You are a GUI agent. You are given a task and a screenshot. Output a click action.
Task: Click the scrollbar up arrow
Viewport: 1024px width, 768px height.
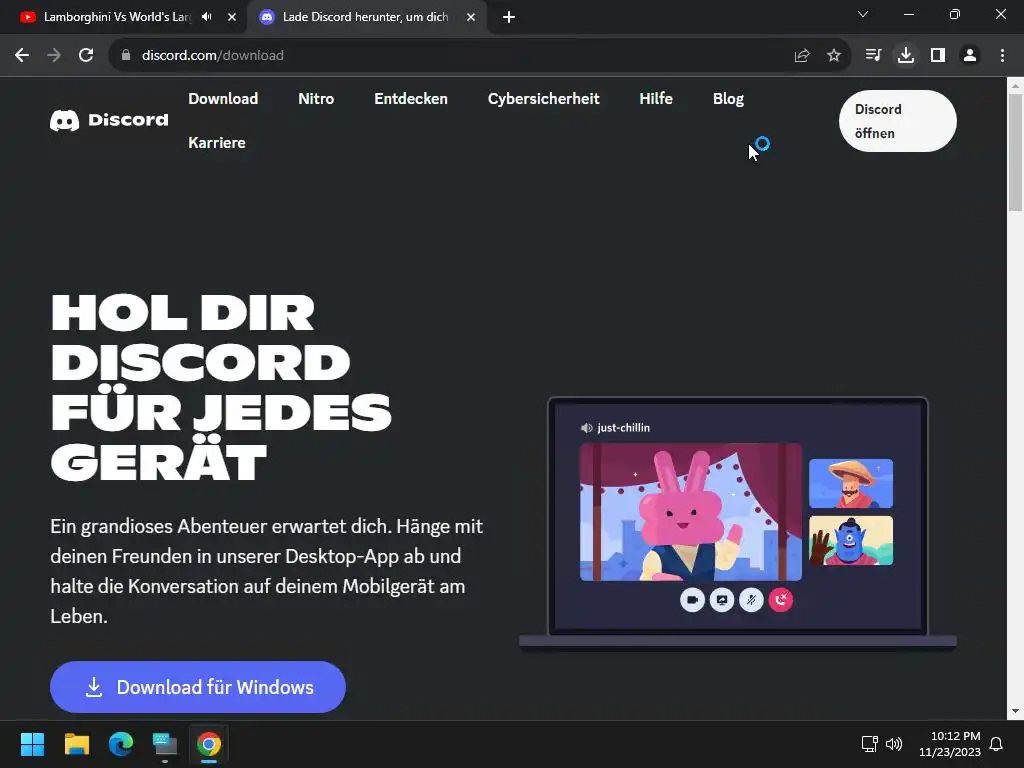(1016, 85)
